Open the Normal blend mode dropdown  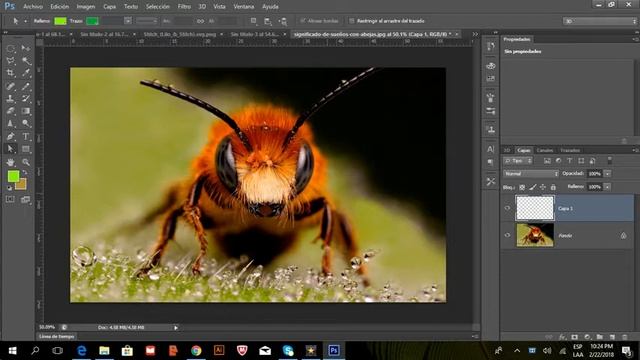531,174
